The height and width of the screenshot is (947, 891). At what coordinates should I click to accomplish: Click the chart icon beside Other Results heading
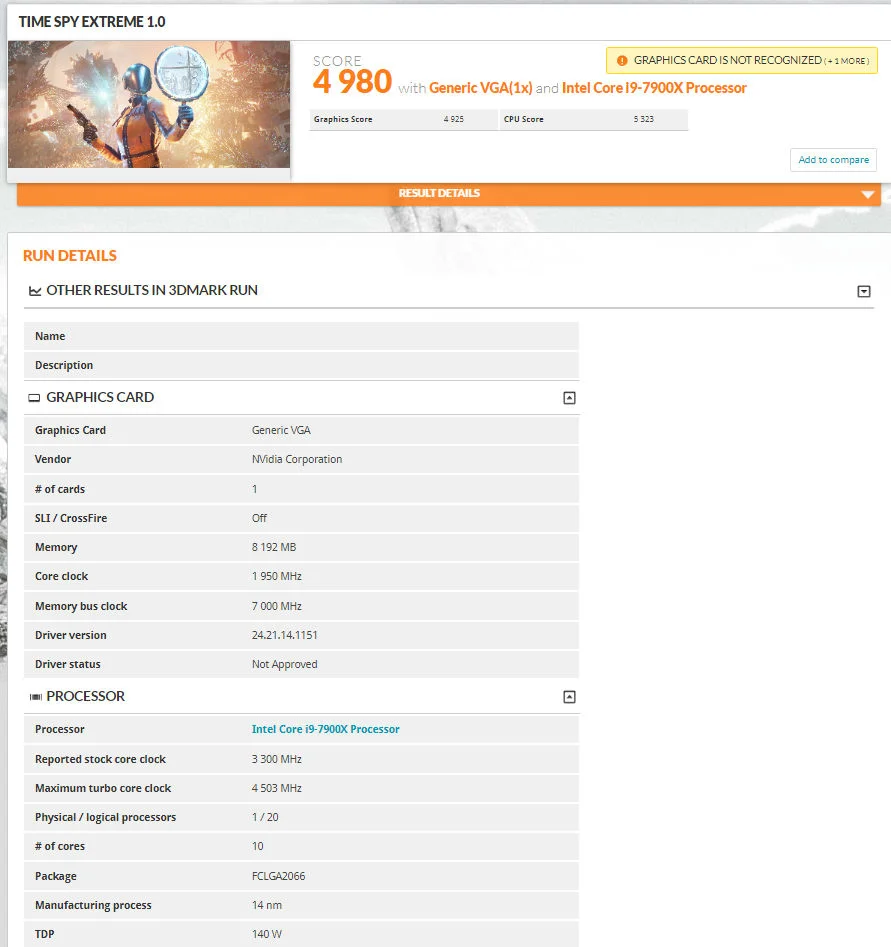[35, 291]
